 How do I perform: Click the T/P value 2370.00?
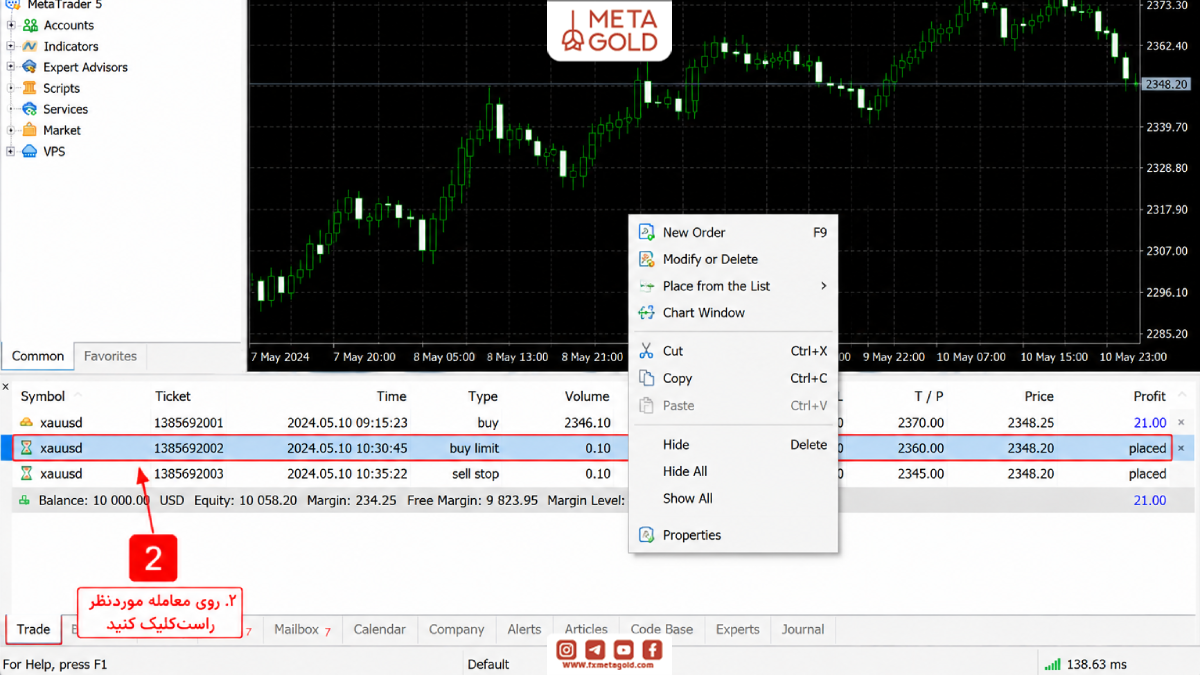click(921, 423)
